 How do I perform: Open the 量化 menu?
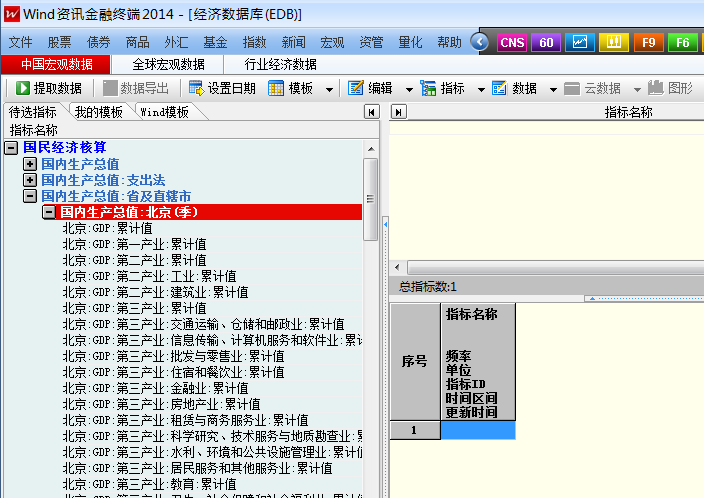(x=410, y=43)
